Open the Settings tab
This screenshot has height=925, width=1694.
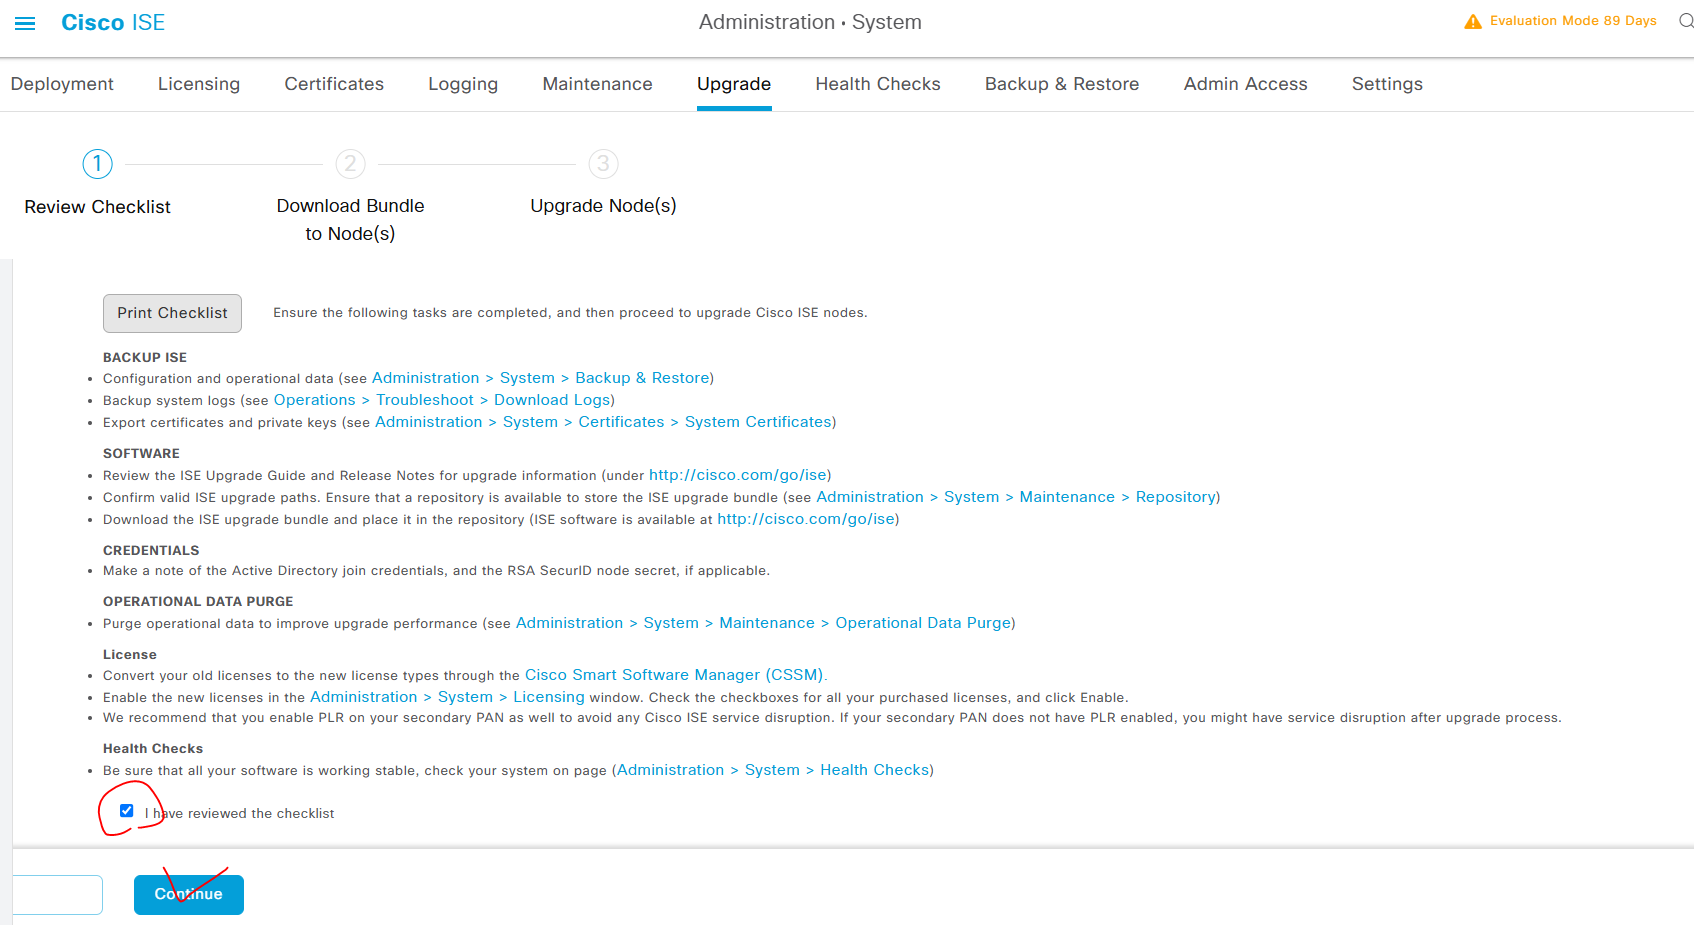[x=1387, y=84]
